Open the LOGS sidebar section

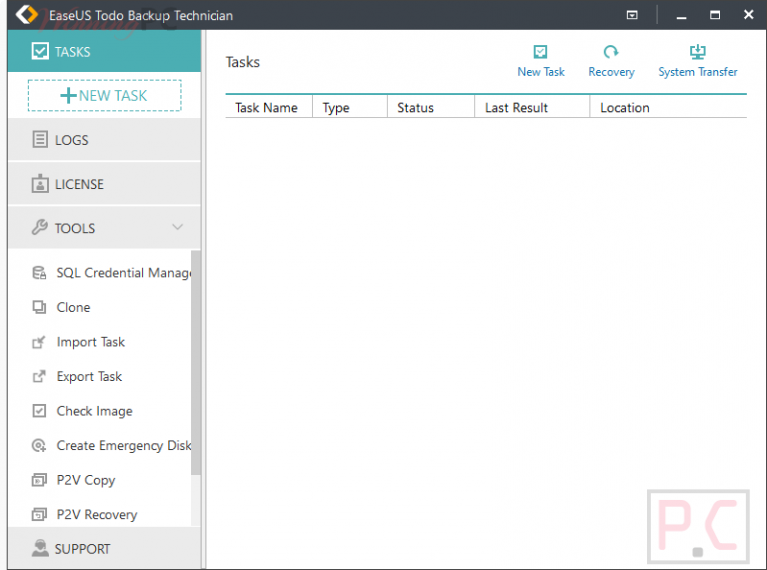104,140
